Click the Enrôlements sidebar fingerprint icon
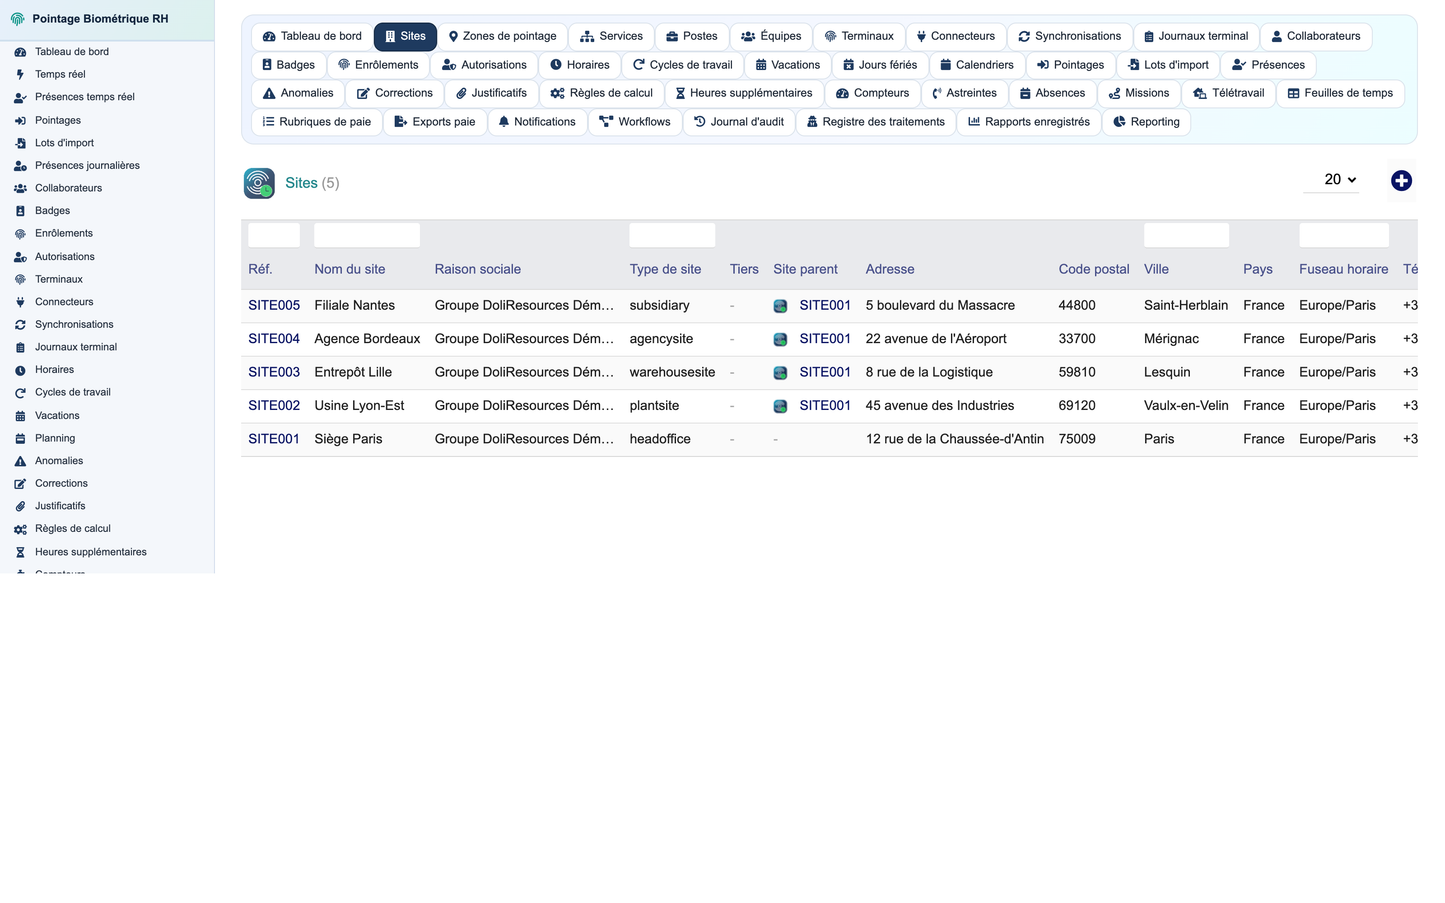 click(20, 234)
